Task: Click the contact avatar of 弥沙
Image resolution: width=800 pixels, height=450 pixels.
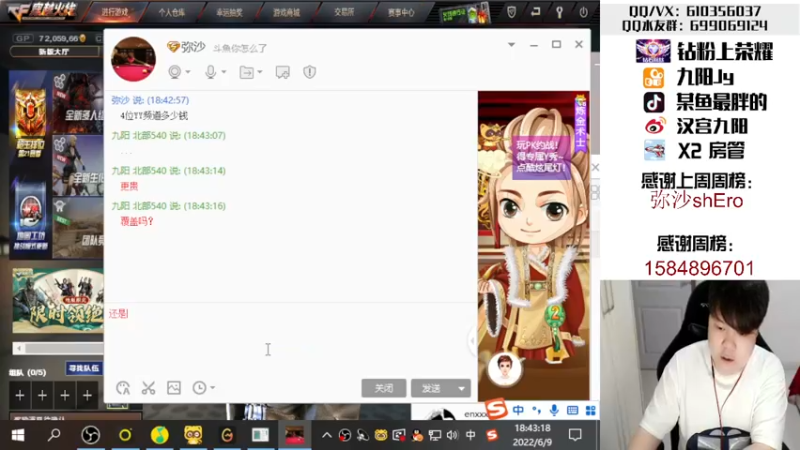Action: pyautogui.click(x=133, y=59)
